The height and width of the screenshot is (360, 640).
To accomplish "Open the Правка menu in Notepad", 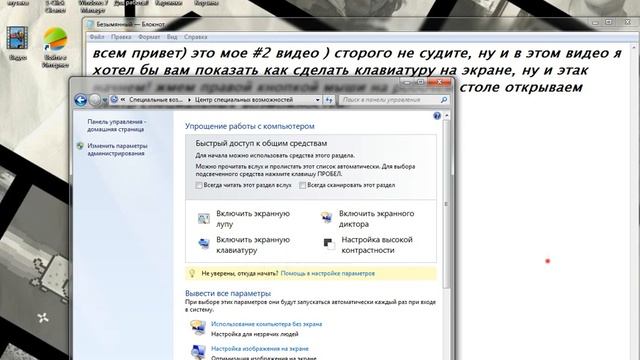I will tap(121, 37).
